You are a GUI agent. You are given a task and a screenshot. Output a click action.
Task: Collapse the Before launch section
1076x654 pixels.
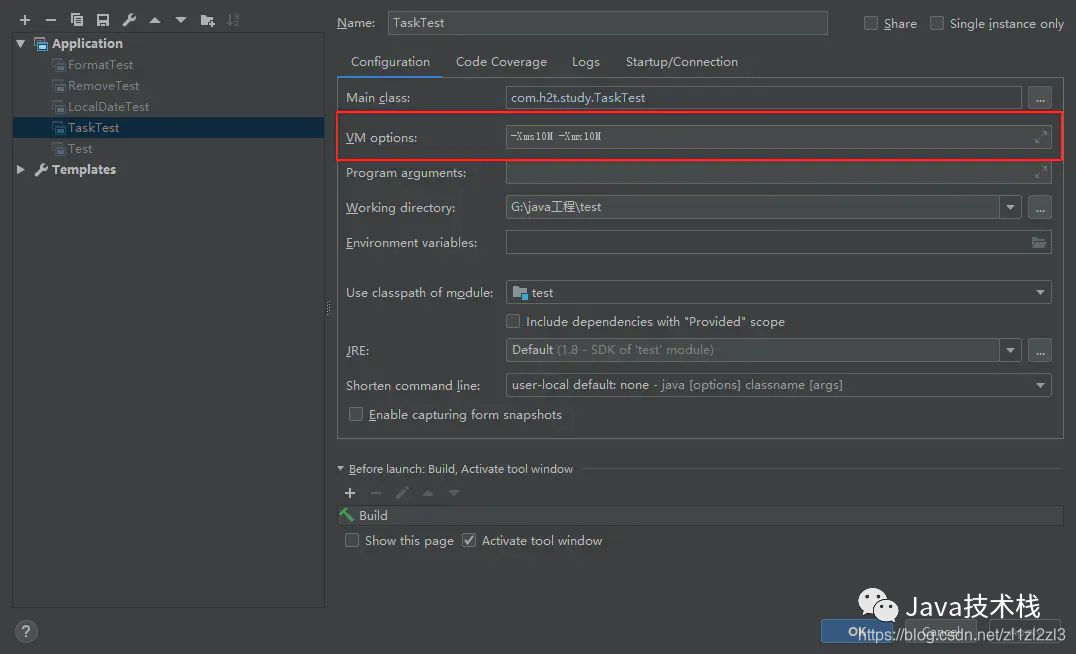pos(340,469)
